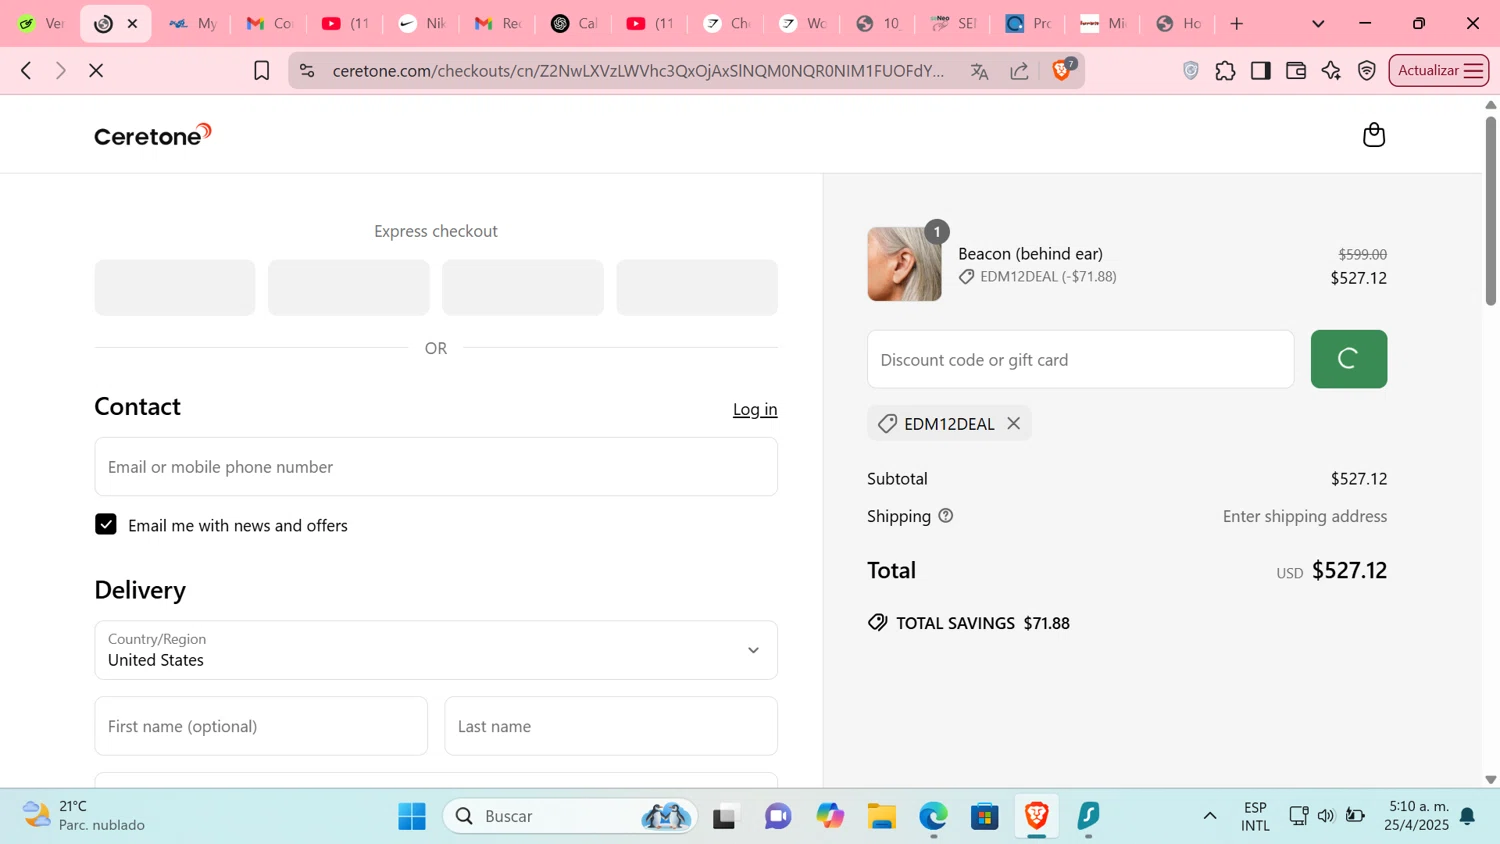Click the Beacon product thumbnail
Screen dimensions: 1500x844
pos(904,264)
